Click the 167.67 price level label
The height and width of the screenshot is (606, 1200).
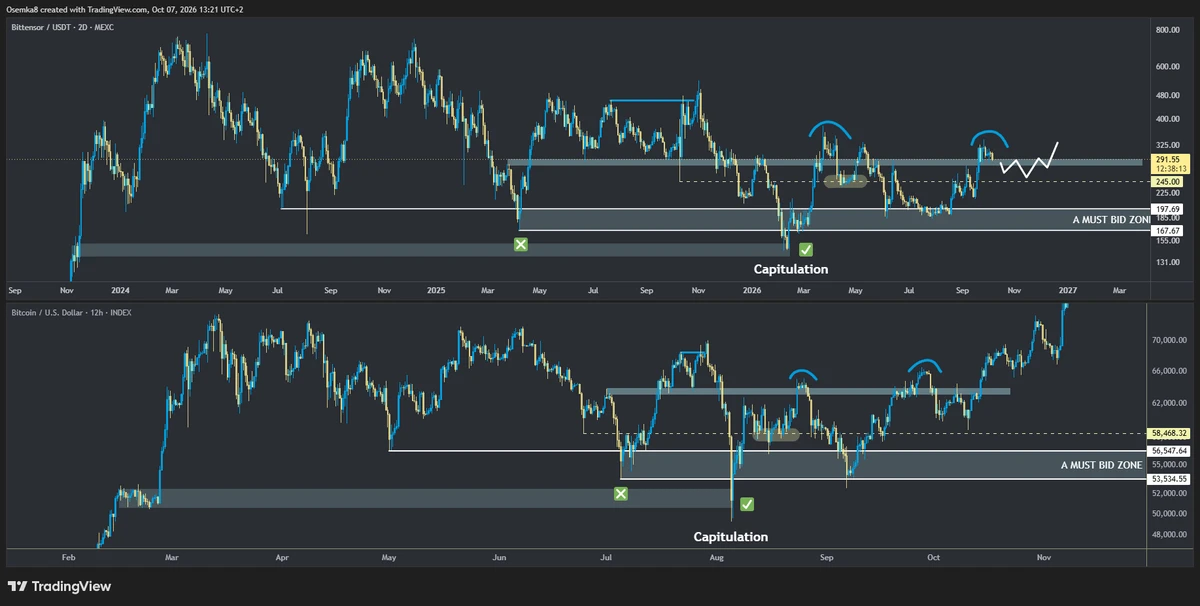(1168, 230)
